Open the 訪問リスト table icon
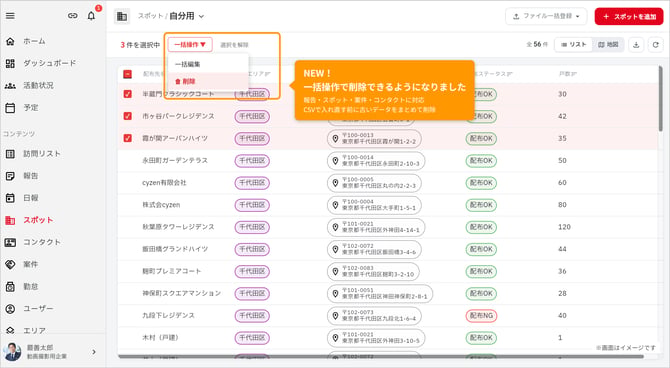670x368 pixels. pos(10,154)
